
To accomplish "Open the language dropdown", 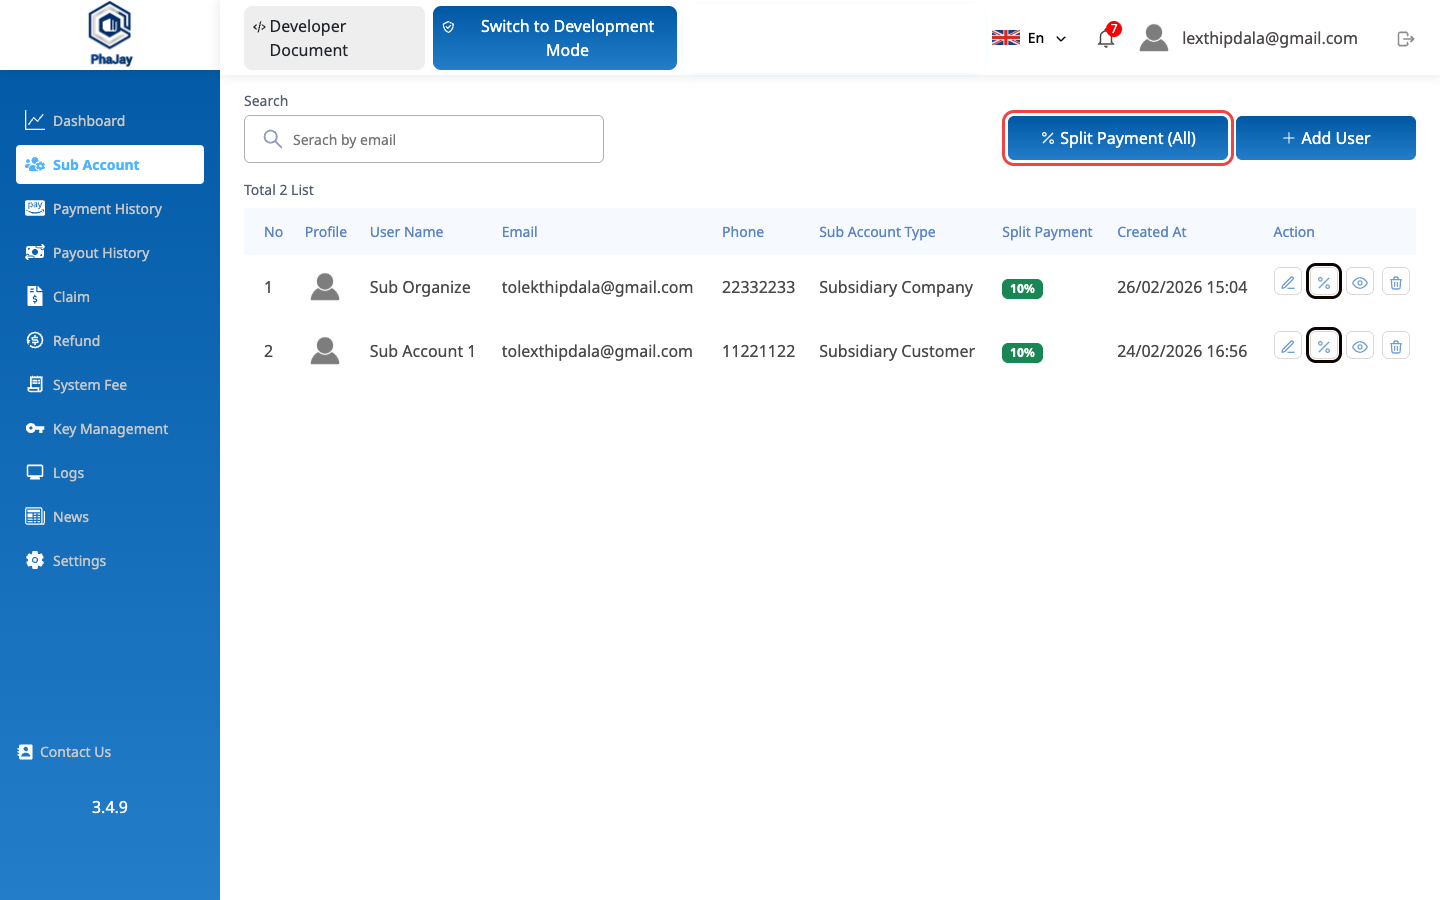I will [1029, 38].
